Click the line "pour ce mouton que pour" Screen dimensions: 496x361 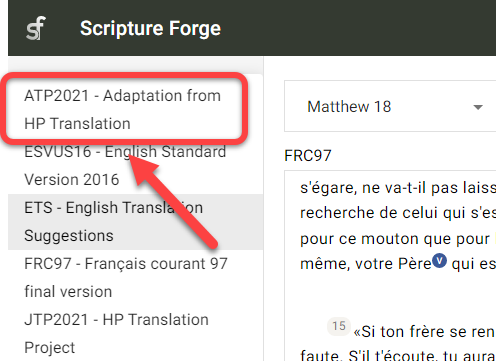click(x=395, y=239)
